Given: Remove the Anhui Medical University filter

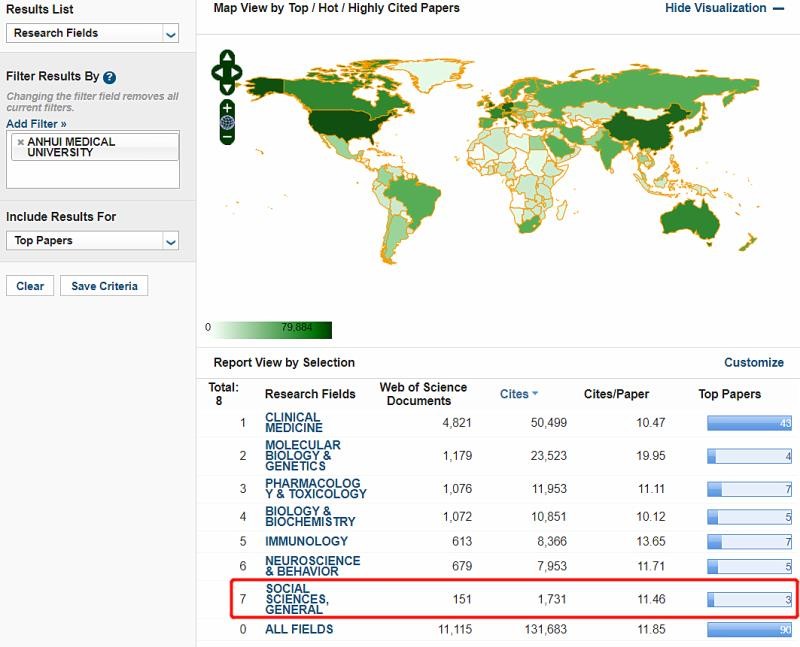Looking at the screenshot, I should point(20,142).
